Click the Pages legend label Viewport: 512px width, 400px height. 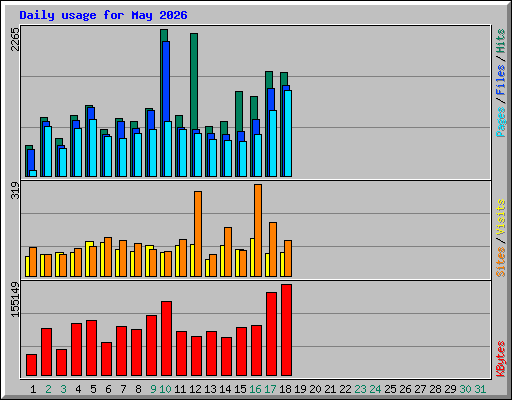(x=501, y=122)
